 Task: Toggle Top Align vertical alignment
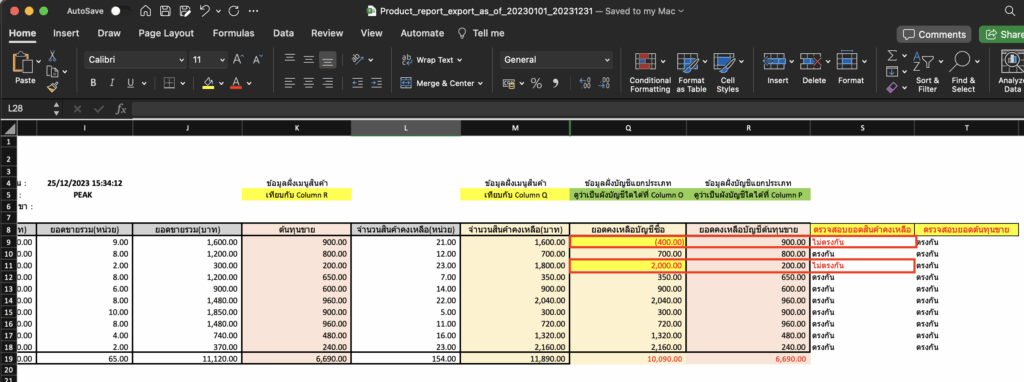[290, 59]
